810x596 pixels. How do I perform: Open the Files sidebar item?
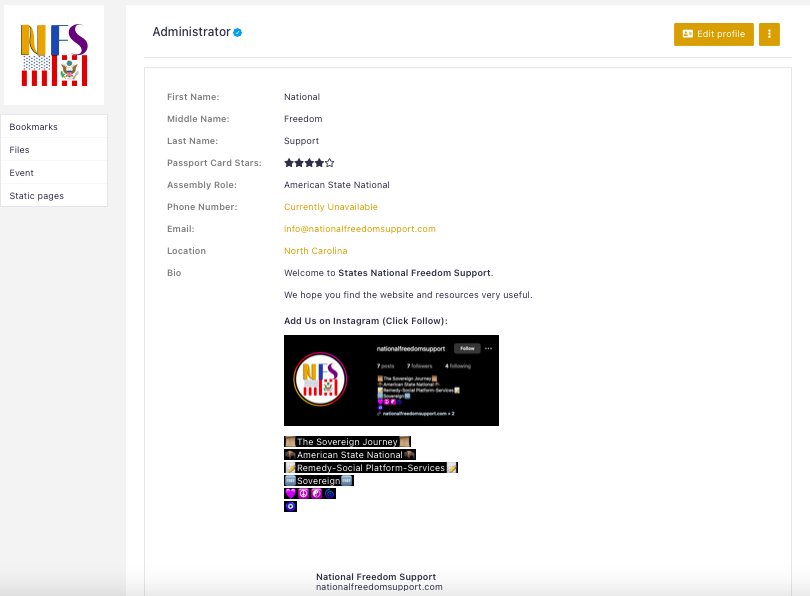54,150
